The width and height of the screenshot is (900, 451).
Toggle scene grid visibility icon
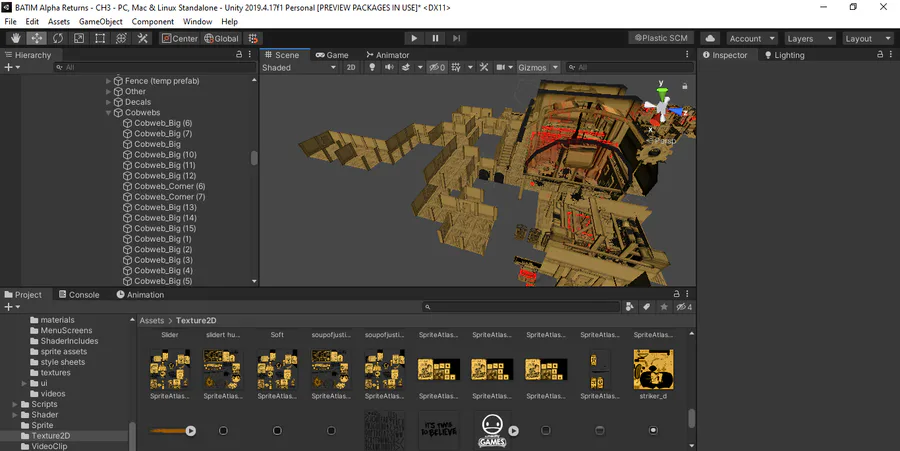[456, 67]
